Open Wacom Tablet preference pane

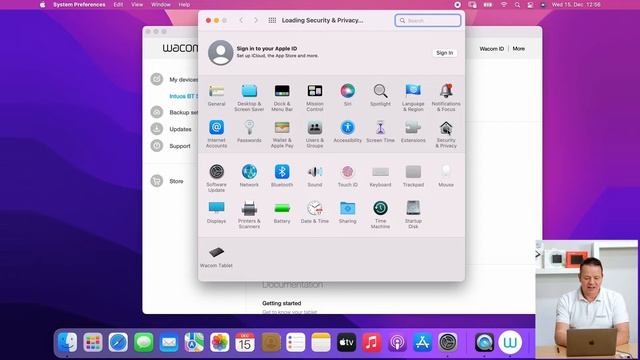[x=216, y=257]
